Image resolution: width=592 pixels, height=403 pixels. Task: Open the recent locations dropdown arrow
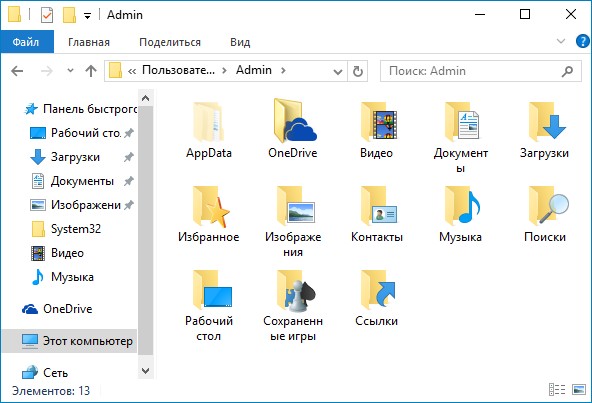(70, 70)
